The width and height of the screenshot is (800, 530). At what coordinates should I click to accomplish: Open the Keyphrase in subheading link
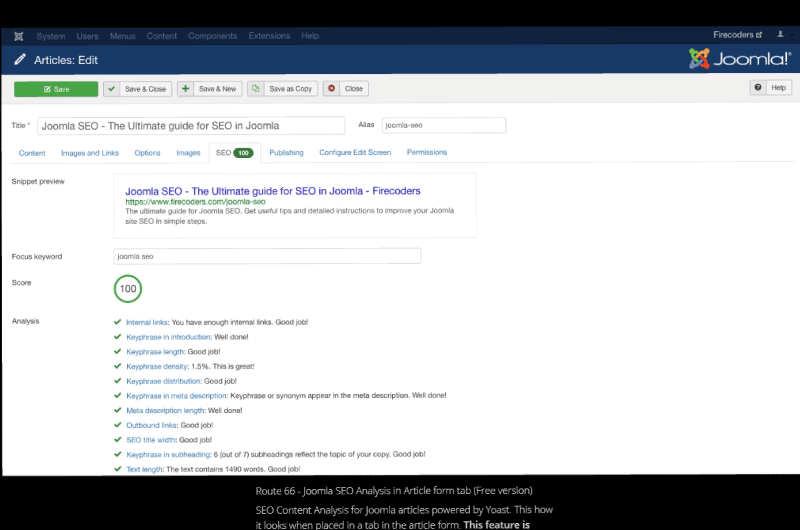coord(168,455)
